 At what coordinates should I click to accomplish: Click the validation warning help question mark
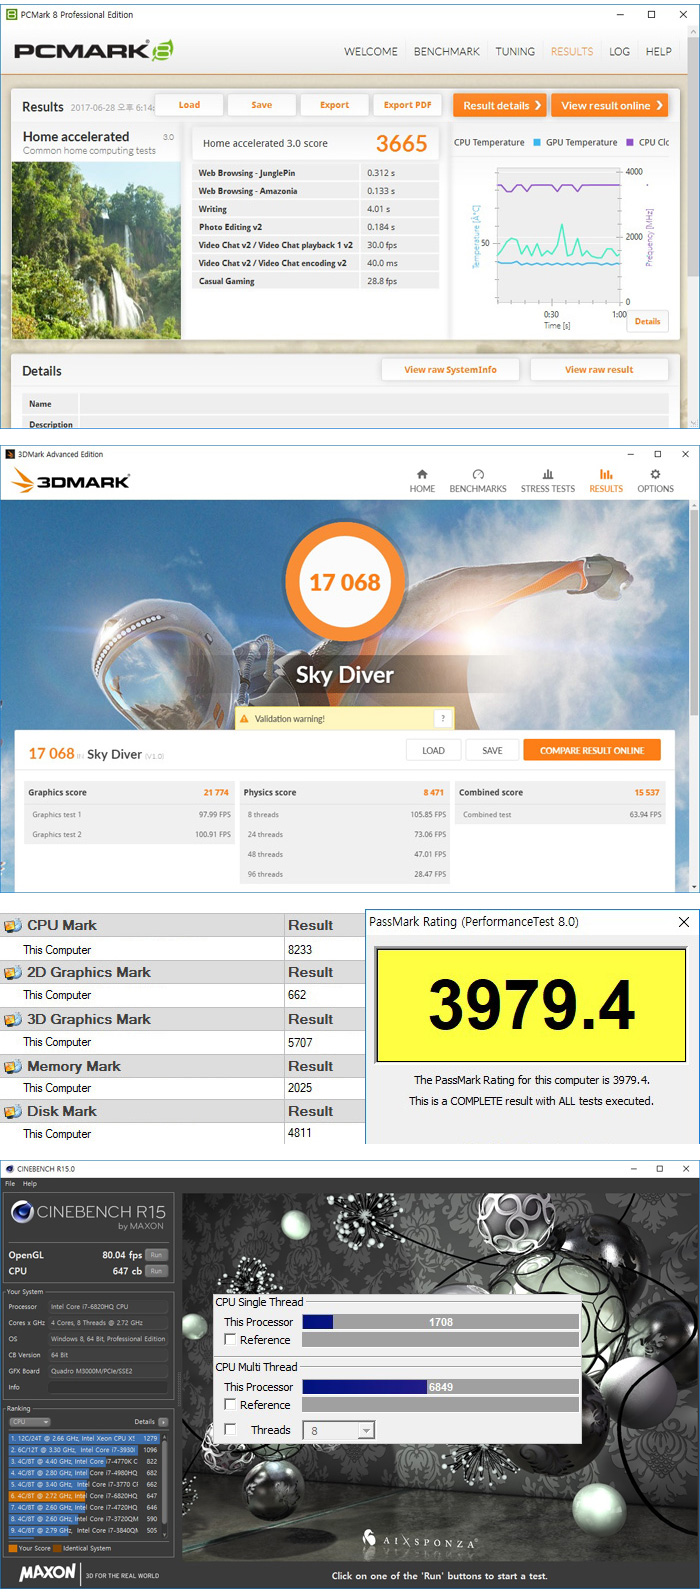443,718
